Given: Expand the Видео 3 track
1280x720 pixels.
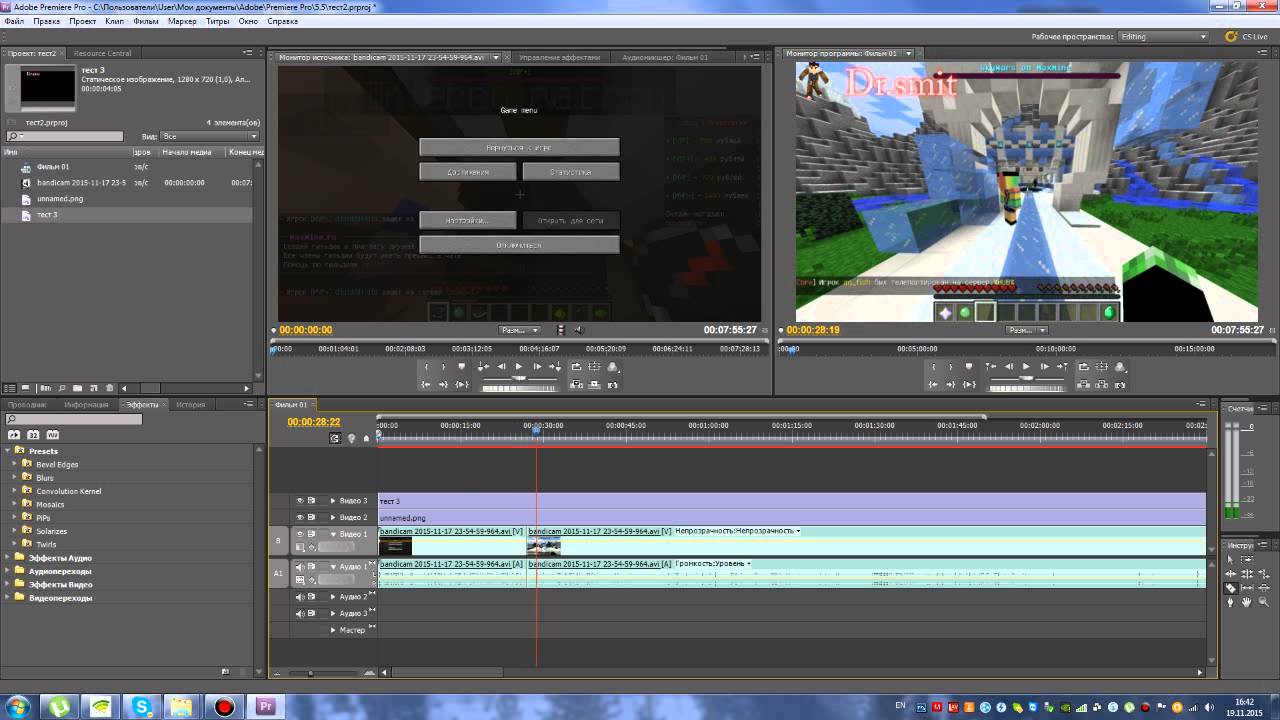Looking at the screenshot, I should (333, 501).
